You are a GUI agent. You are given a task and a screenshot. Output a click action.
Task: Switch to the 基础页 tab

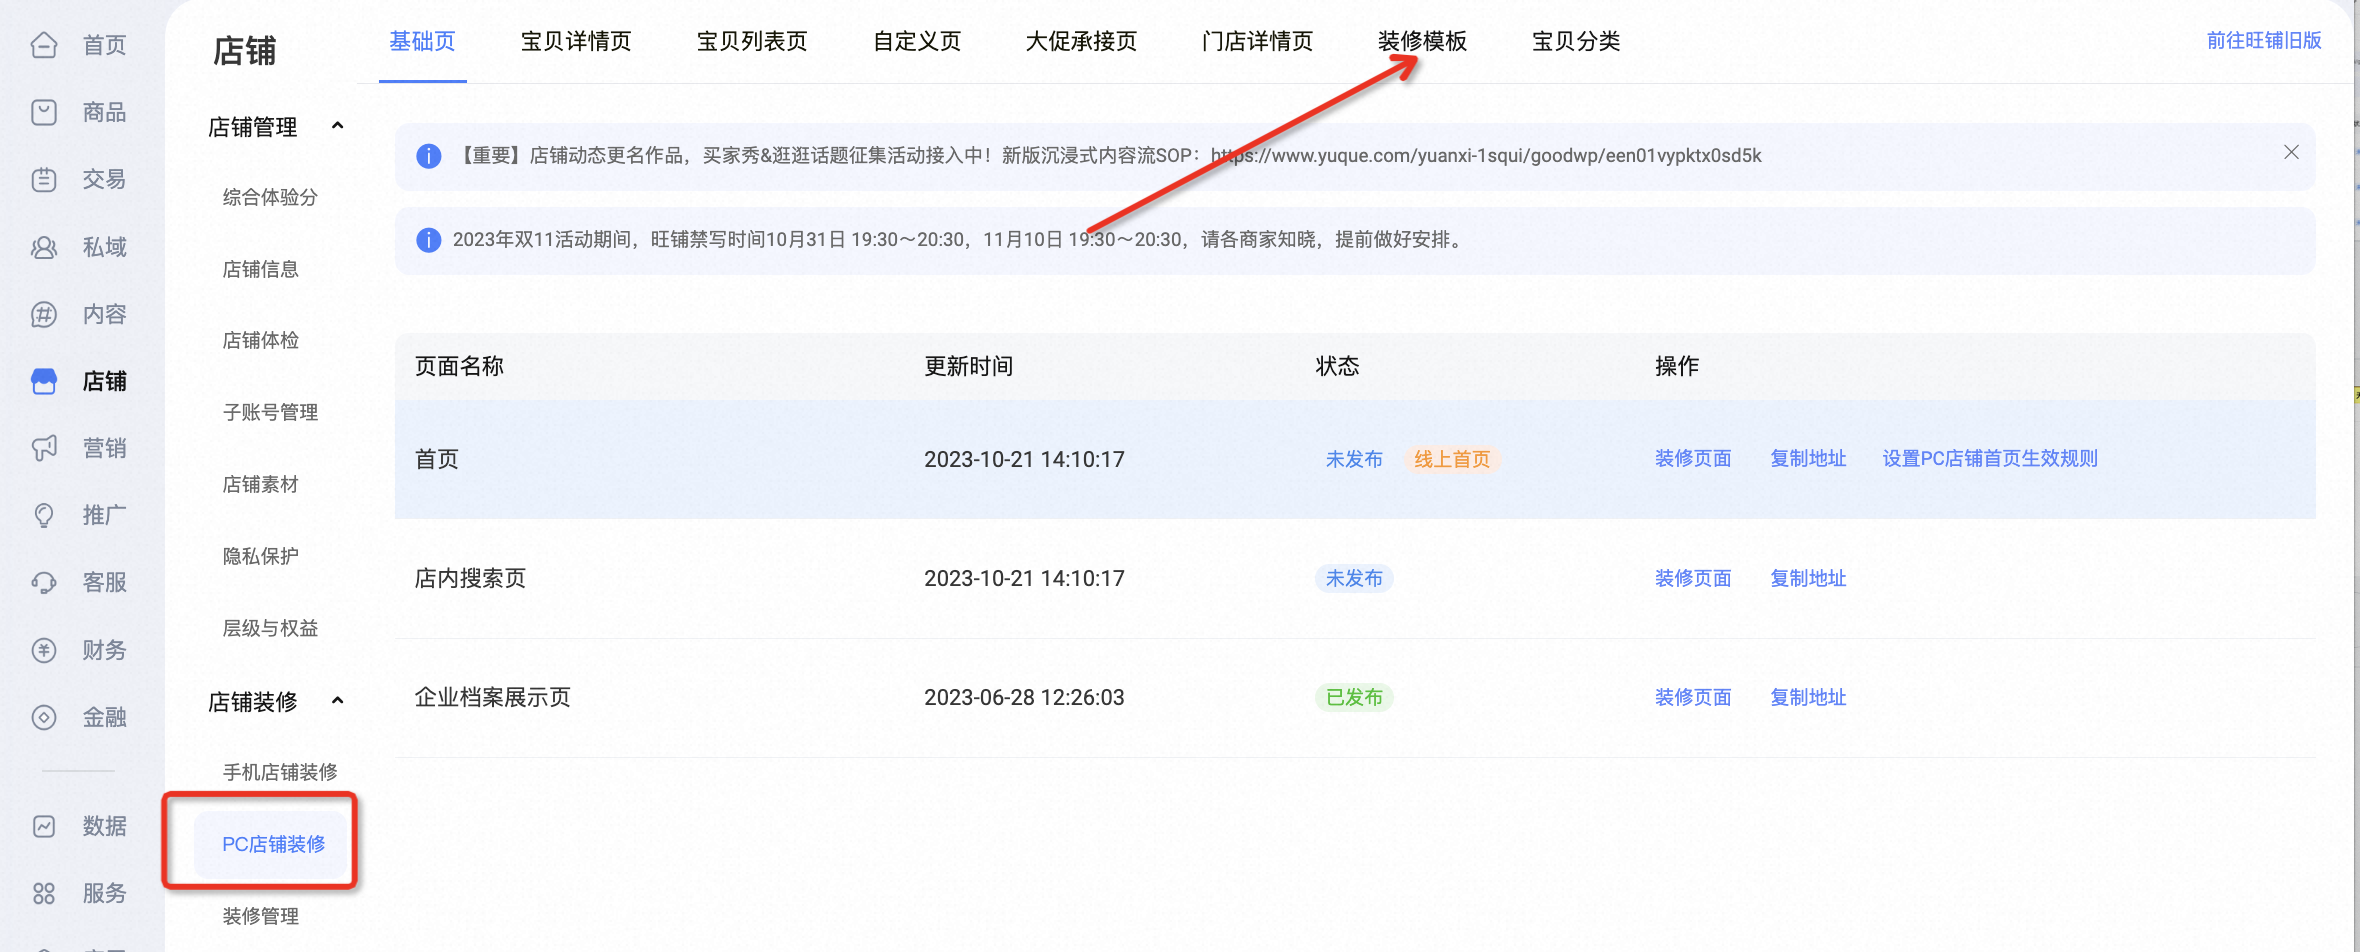click(x=422, y=41)
